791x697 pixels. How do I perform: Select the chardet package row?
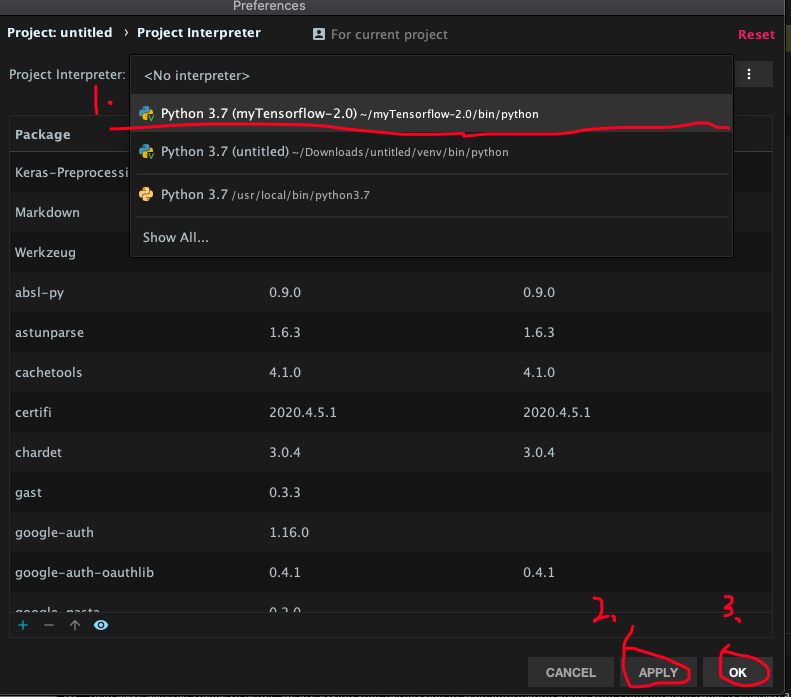click(391, 452)
